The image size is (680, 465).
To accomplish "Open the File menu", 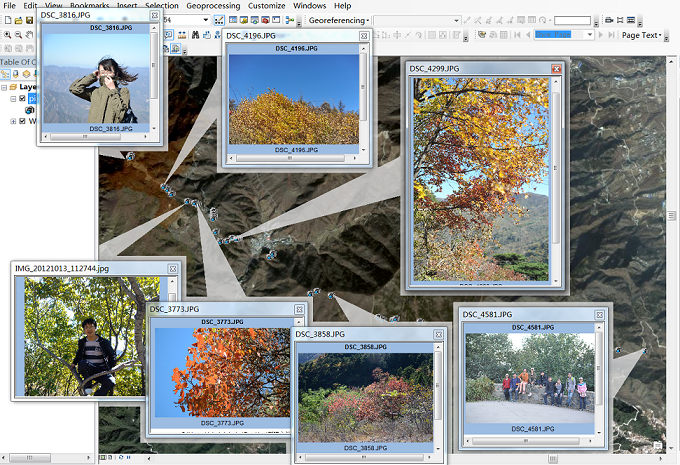I will pyautogui.click(x=10, y=6).
